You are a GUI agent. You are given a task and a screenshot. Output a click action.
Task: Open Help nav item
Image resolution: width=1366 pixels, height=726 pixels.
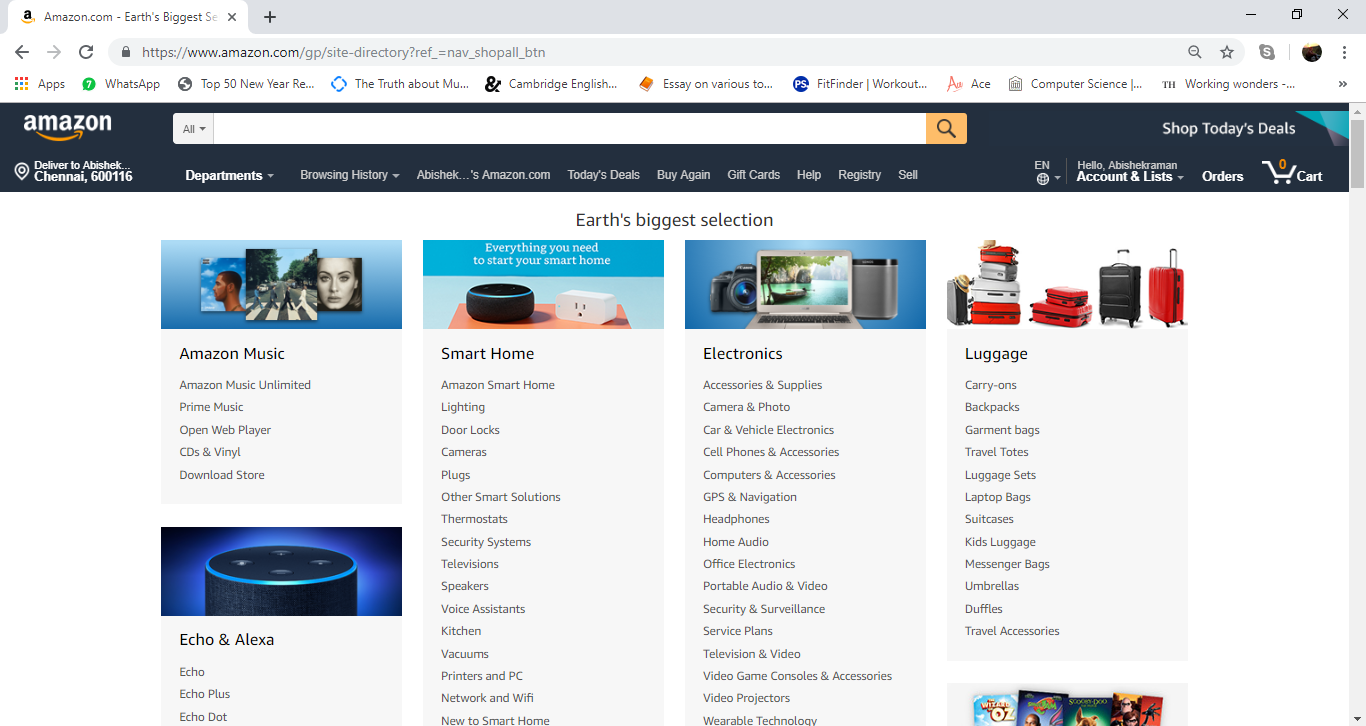(x=809, y=175)
